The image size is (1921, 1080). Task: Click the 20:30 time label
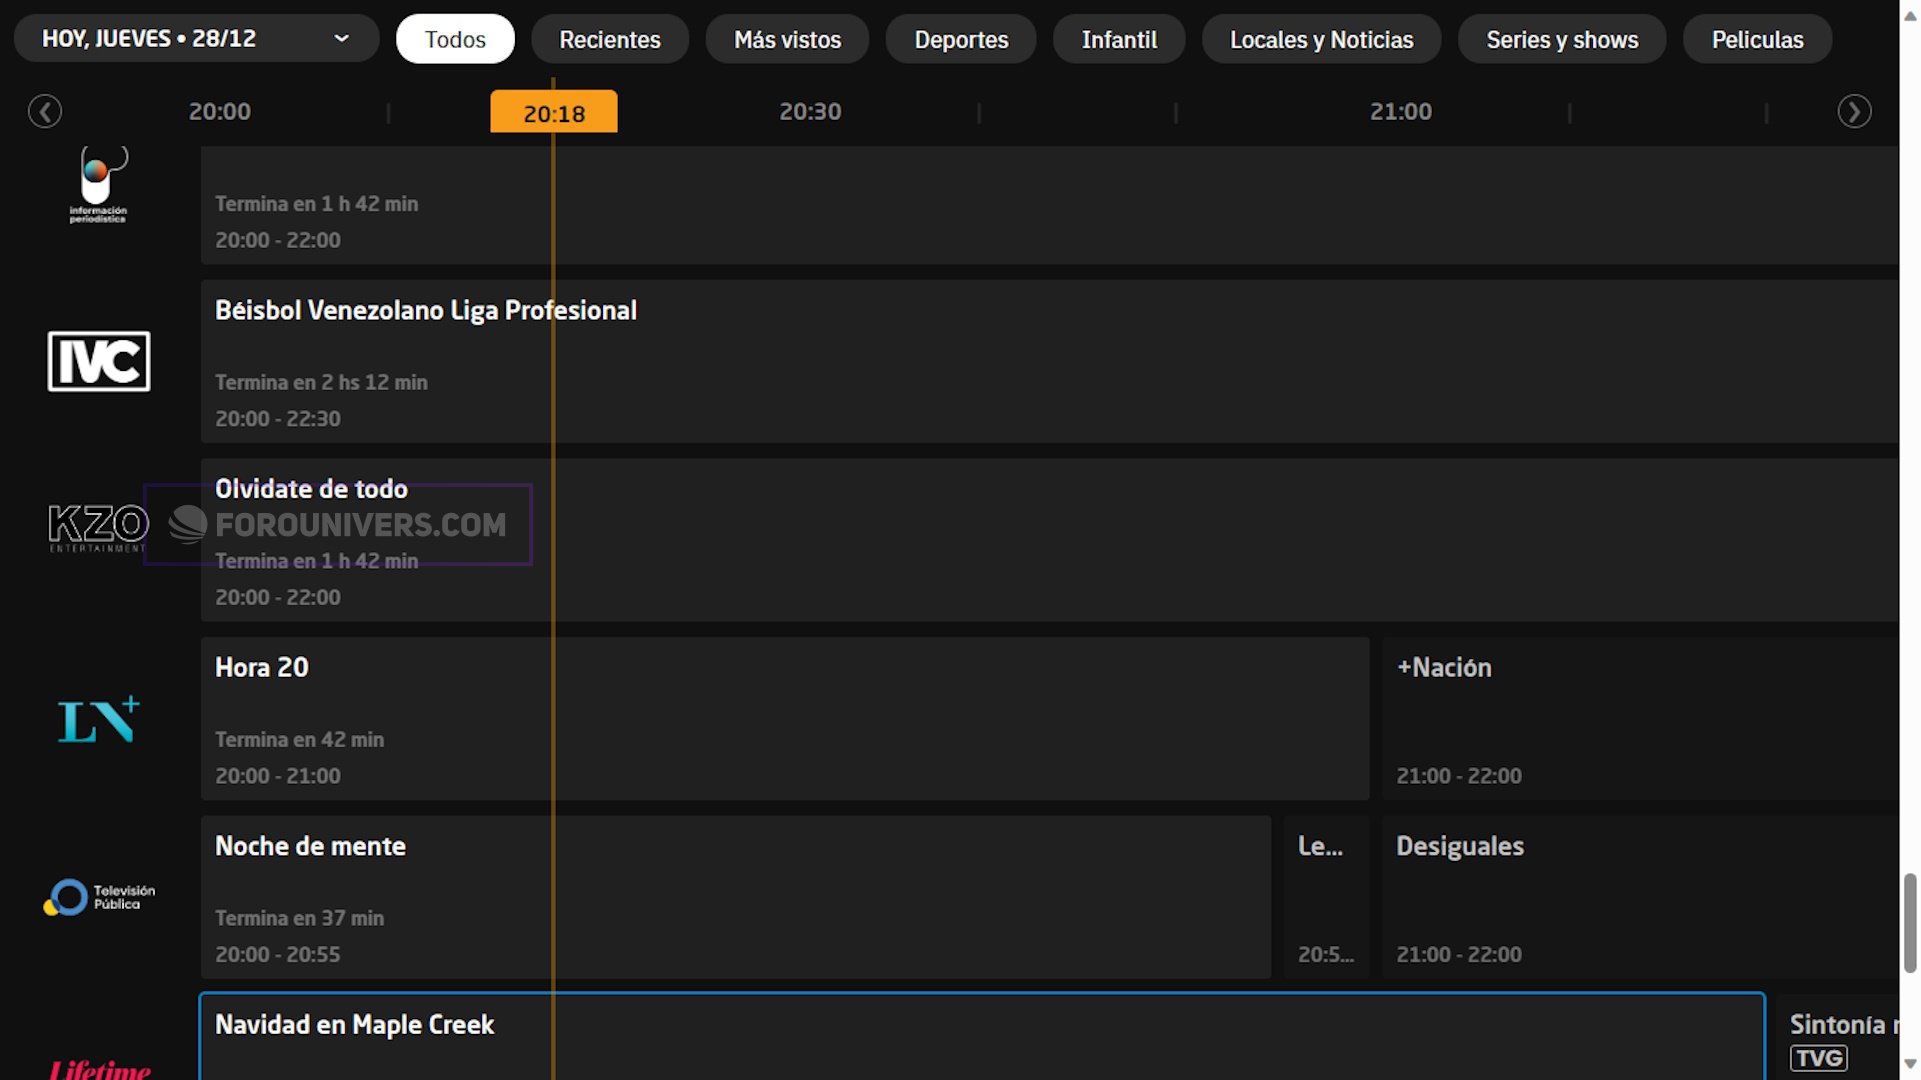click(810, 111)
